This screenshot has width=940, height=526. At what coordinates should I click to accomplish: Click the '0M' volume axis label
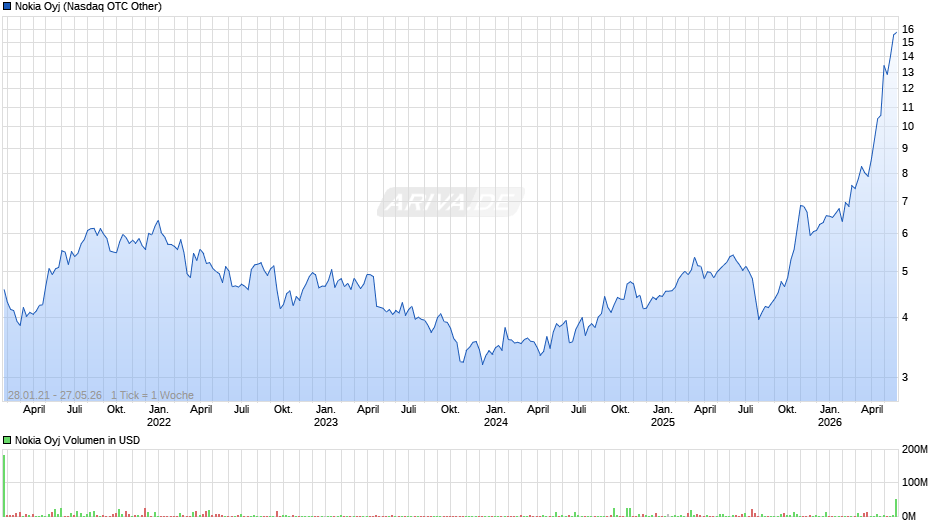(909, 516)
